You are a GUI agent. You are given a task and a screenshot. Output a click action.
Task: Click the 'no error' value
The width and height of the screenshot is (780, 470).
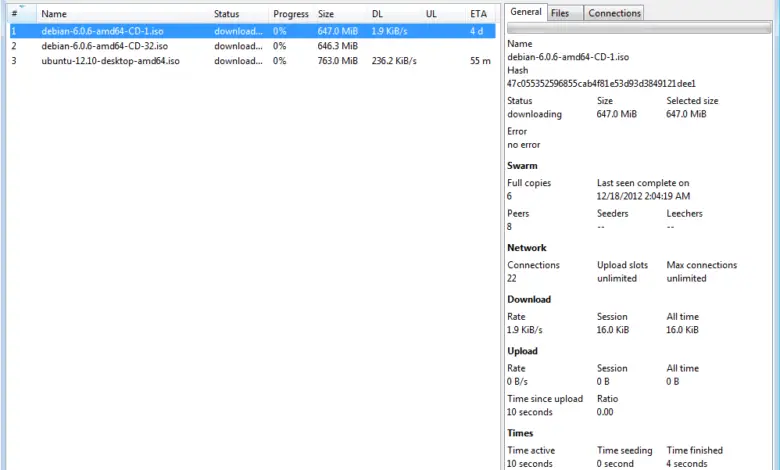point(523,145)
